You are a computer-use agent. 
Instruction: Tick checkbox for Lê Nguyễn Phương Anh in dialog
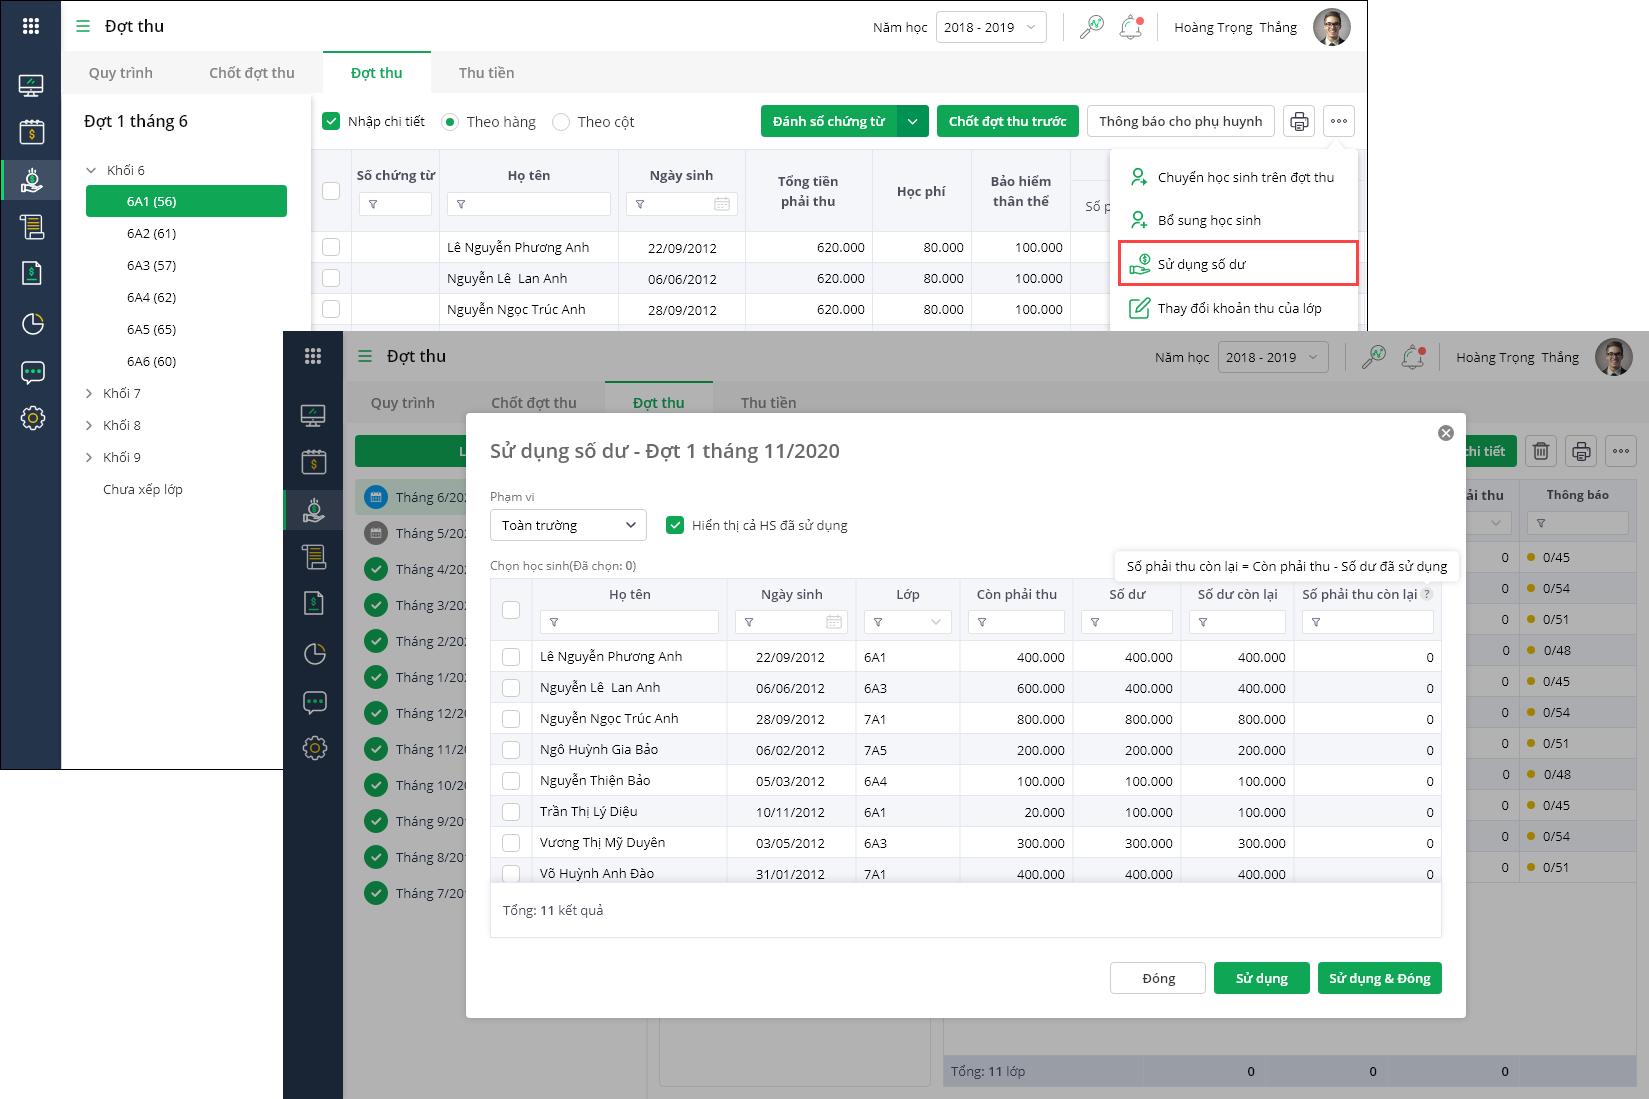click(511, 657)
